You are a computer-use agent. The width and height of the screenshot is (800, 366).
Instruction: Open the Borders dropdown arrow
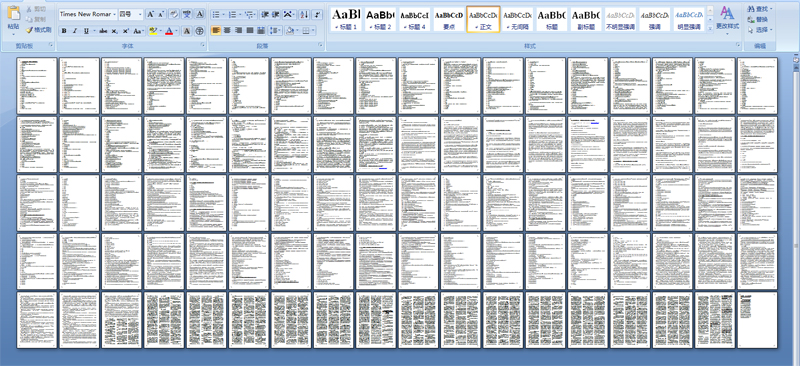coord(313,31)
